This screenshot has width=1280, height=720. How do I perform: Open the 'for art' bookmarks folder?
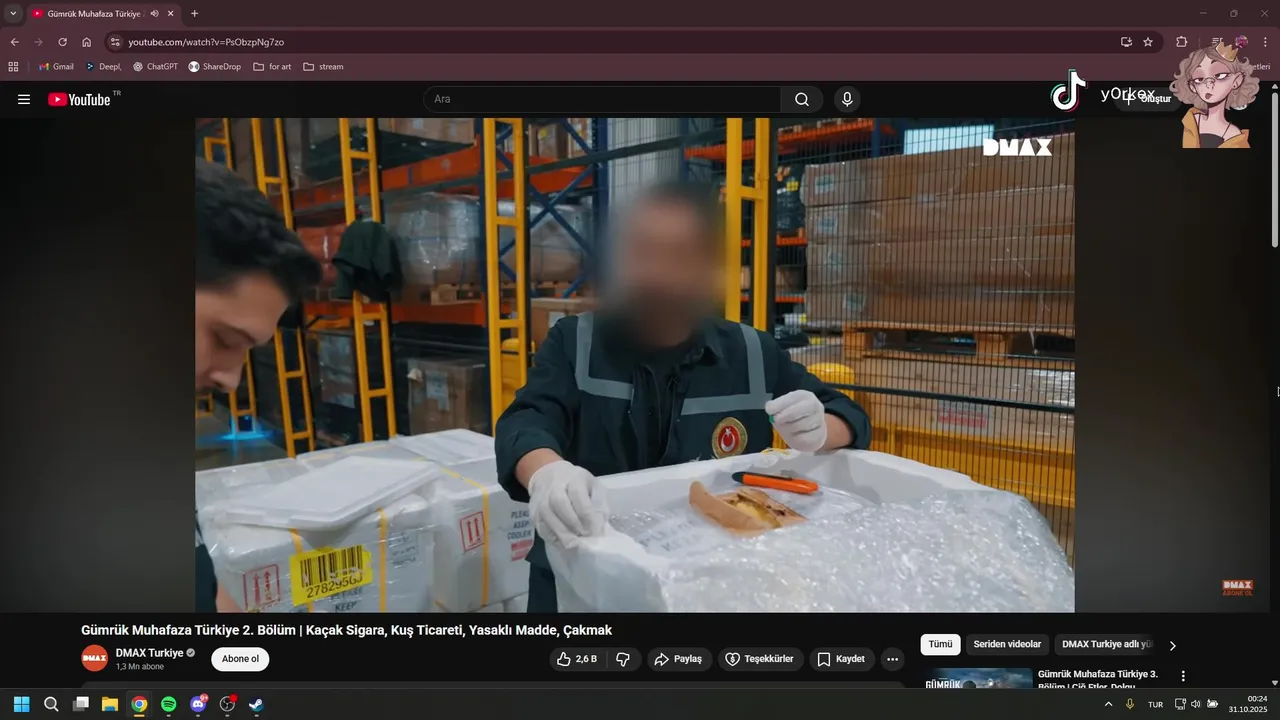(272, 67)
